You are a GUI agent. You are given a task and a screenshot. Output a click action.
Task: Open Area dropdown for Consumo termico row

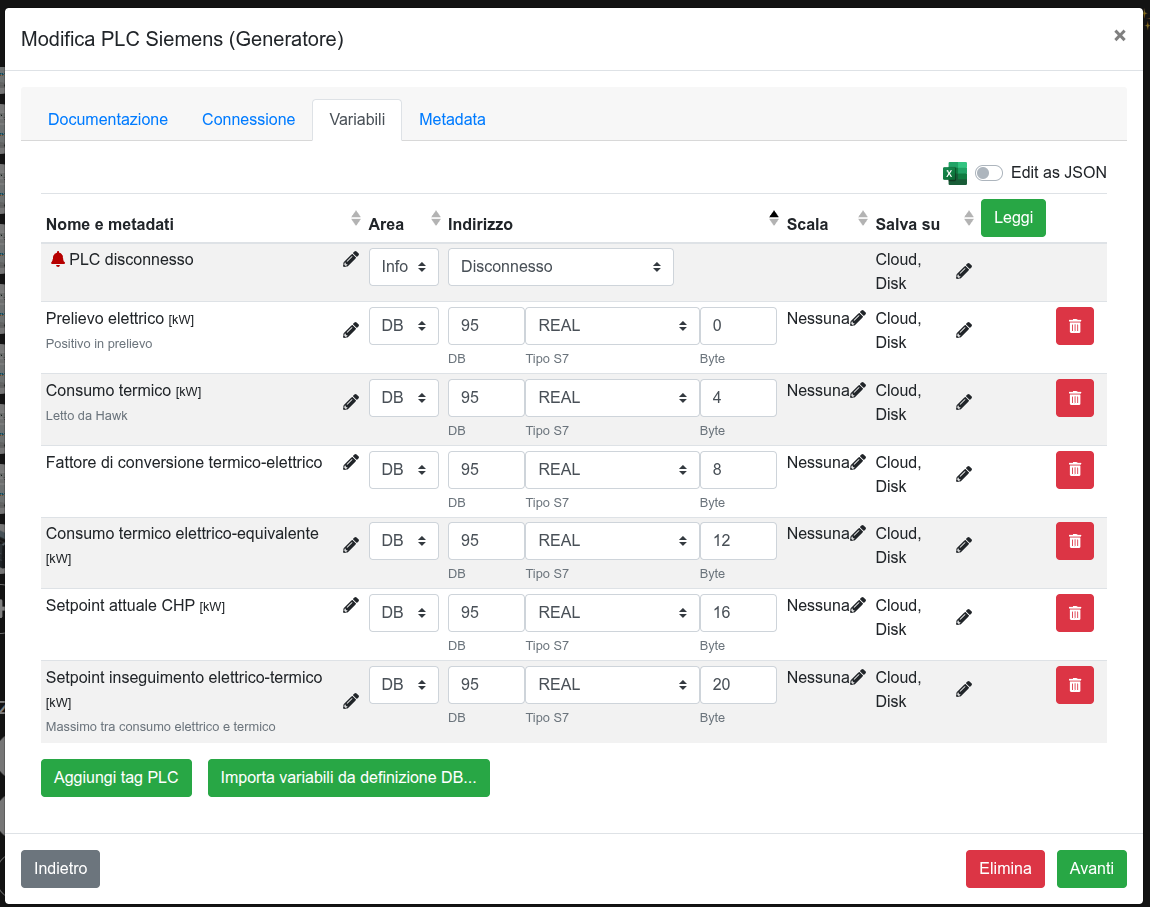pos(403,398)
